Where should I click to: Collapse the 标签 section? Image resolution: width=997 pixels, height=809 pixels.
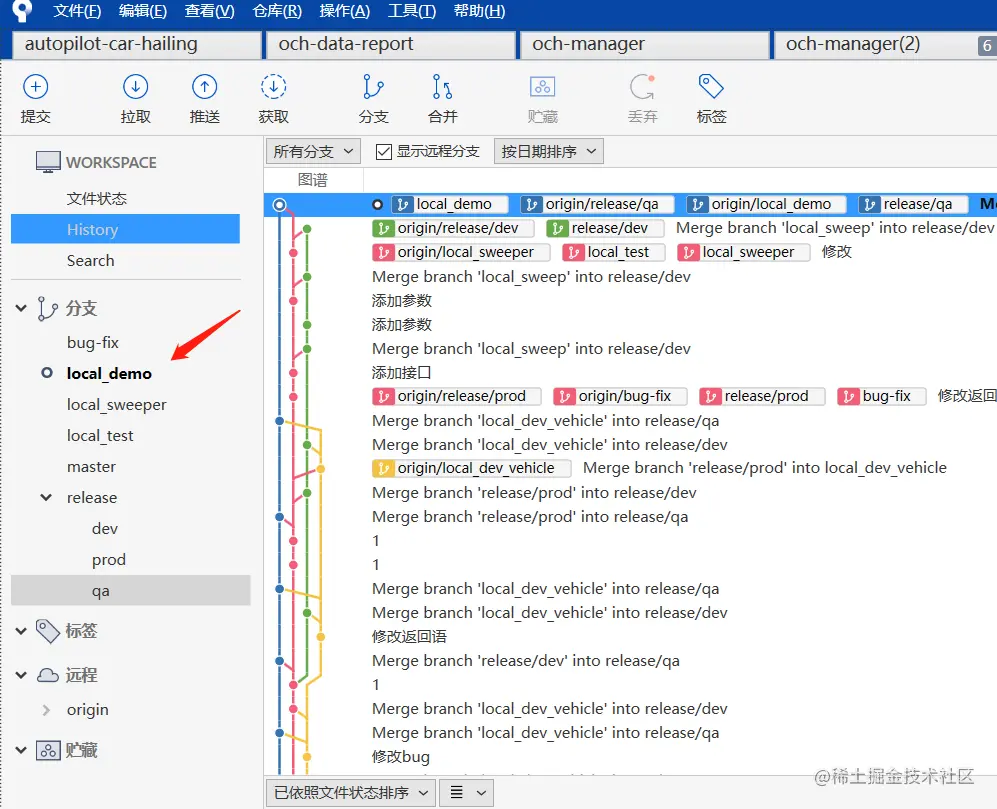point(21,631)
